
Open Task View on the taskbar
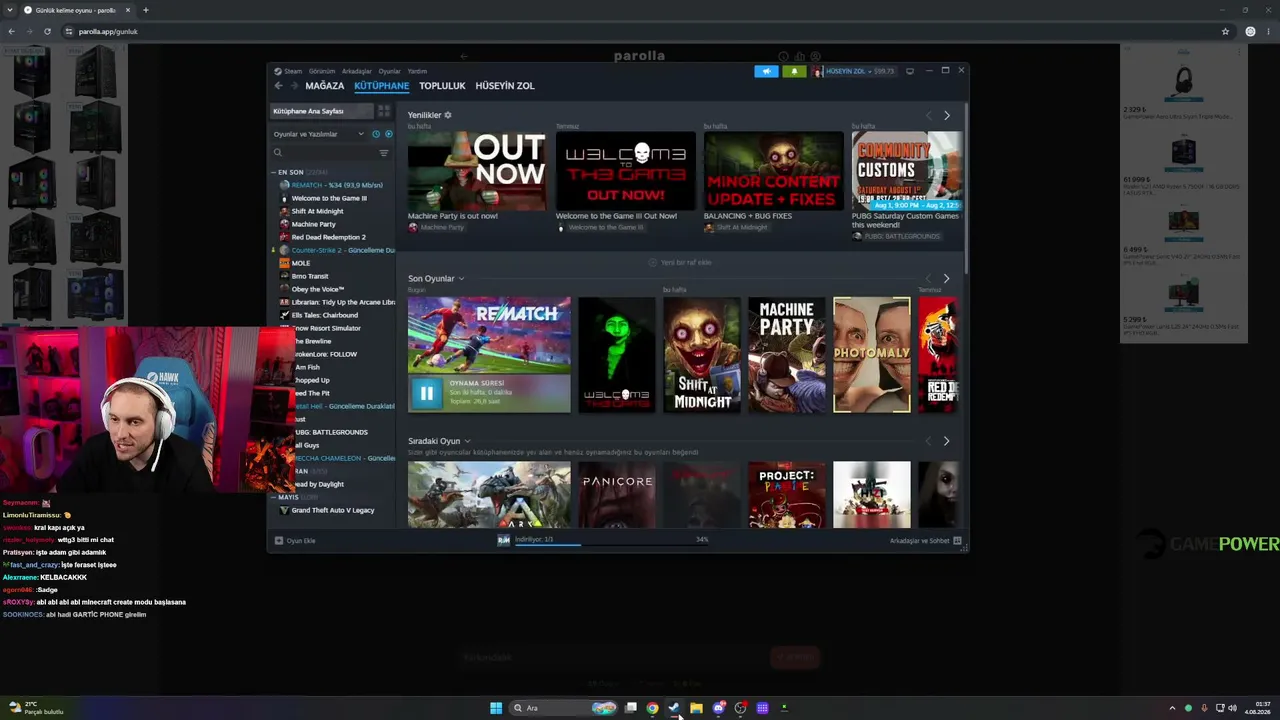coord(630,708)
